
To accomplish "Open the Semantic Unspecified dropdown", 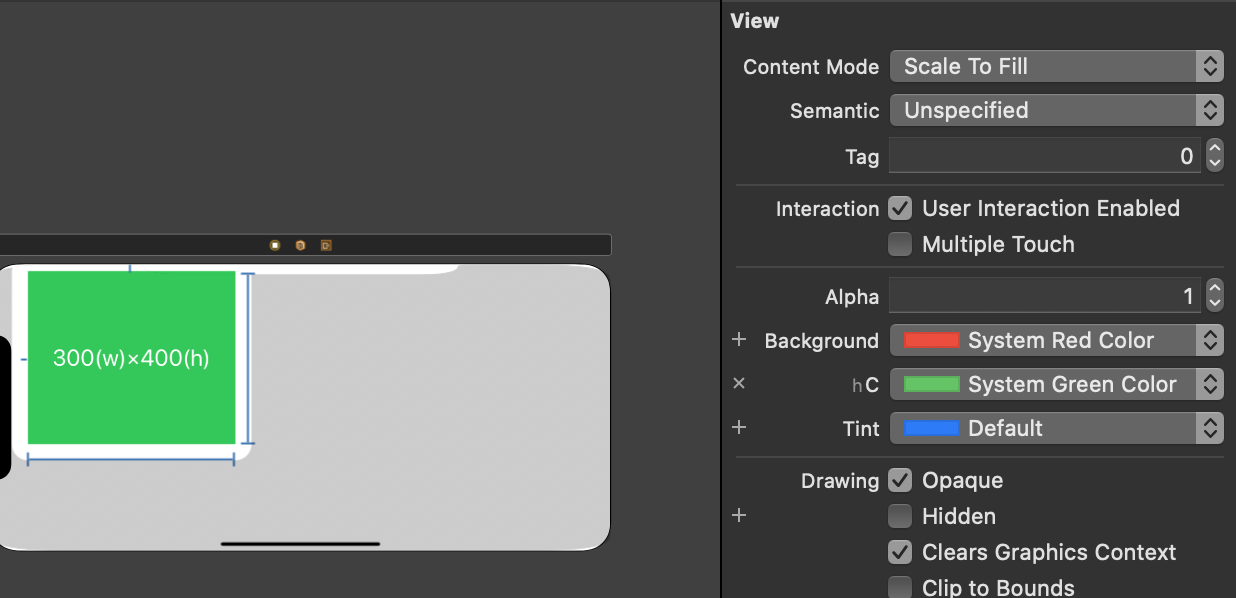I will point(1056,110).
